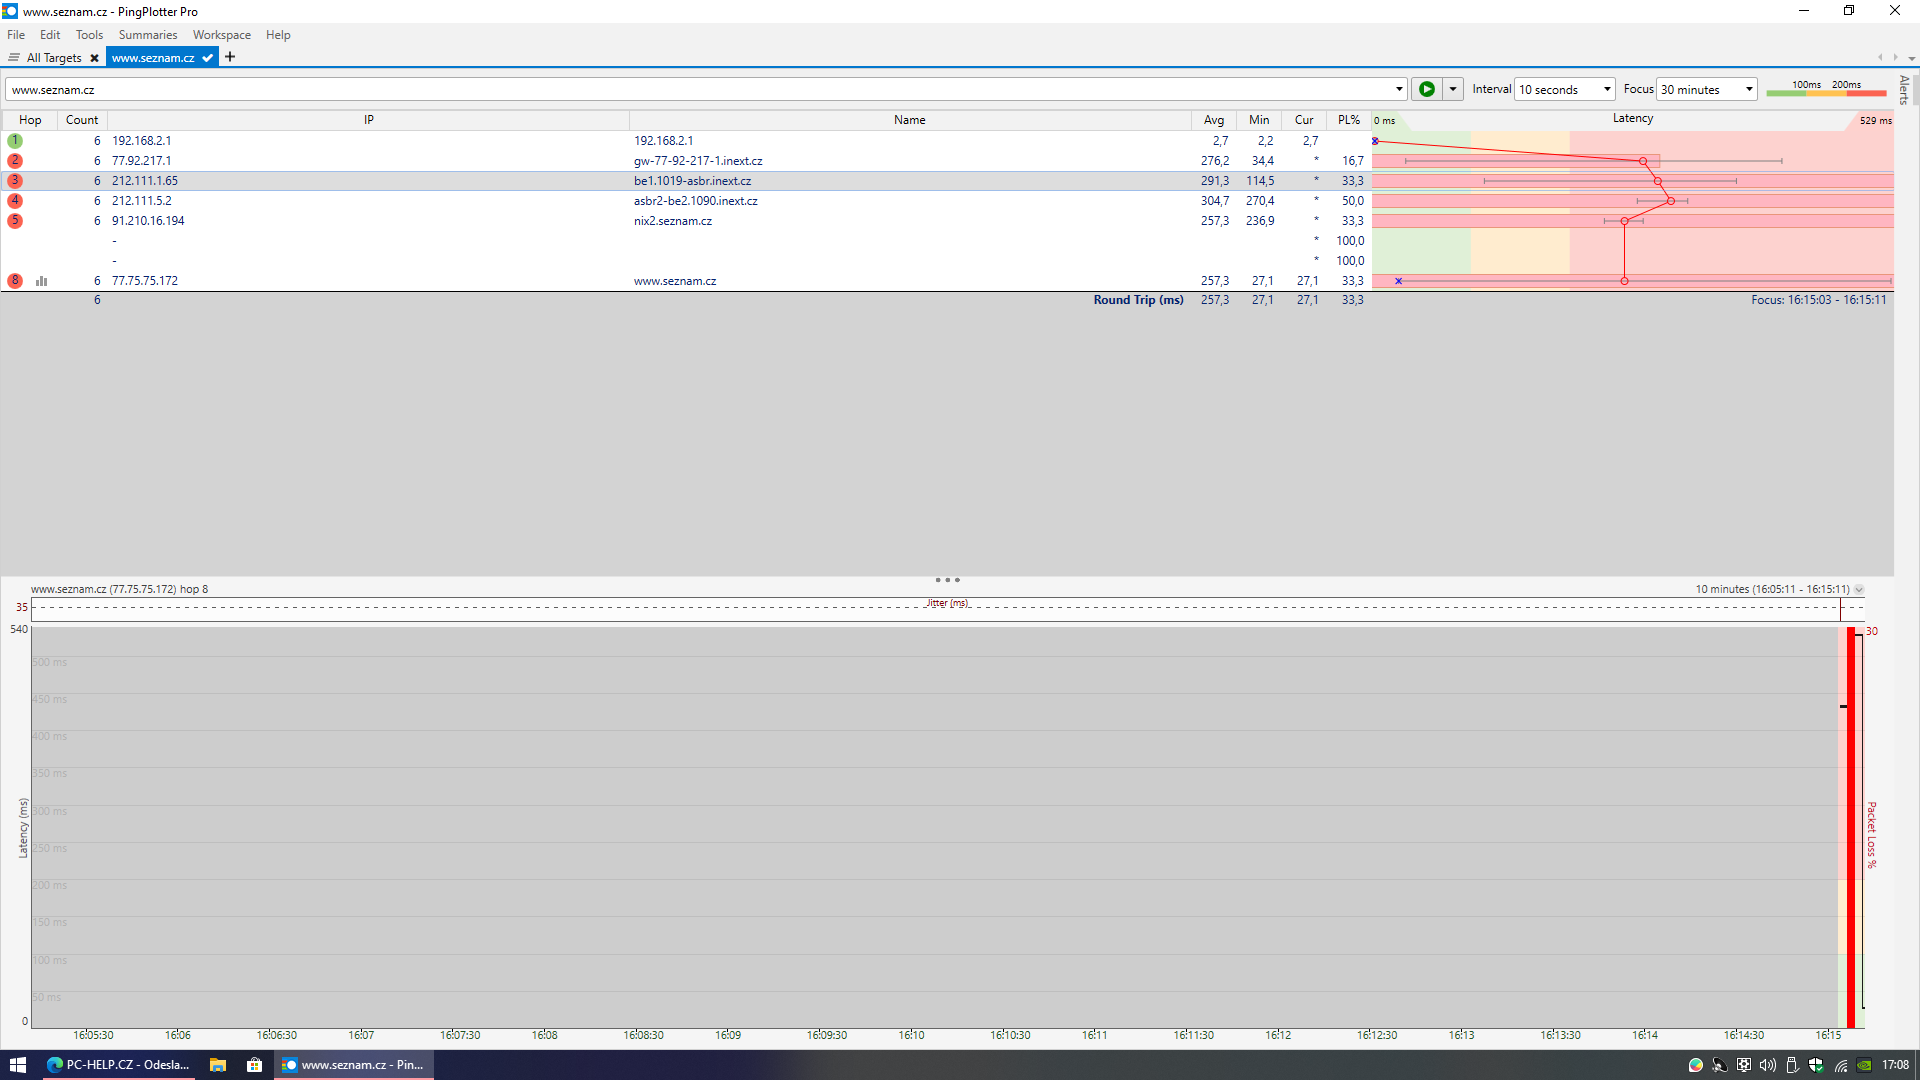This screenshot has height=1080, width=1920.
Task: Click the All Targets hamburger list icon
Action: (14, 58)
